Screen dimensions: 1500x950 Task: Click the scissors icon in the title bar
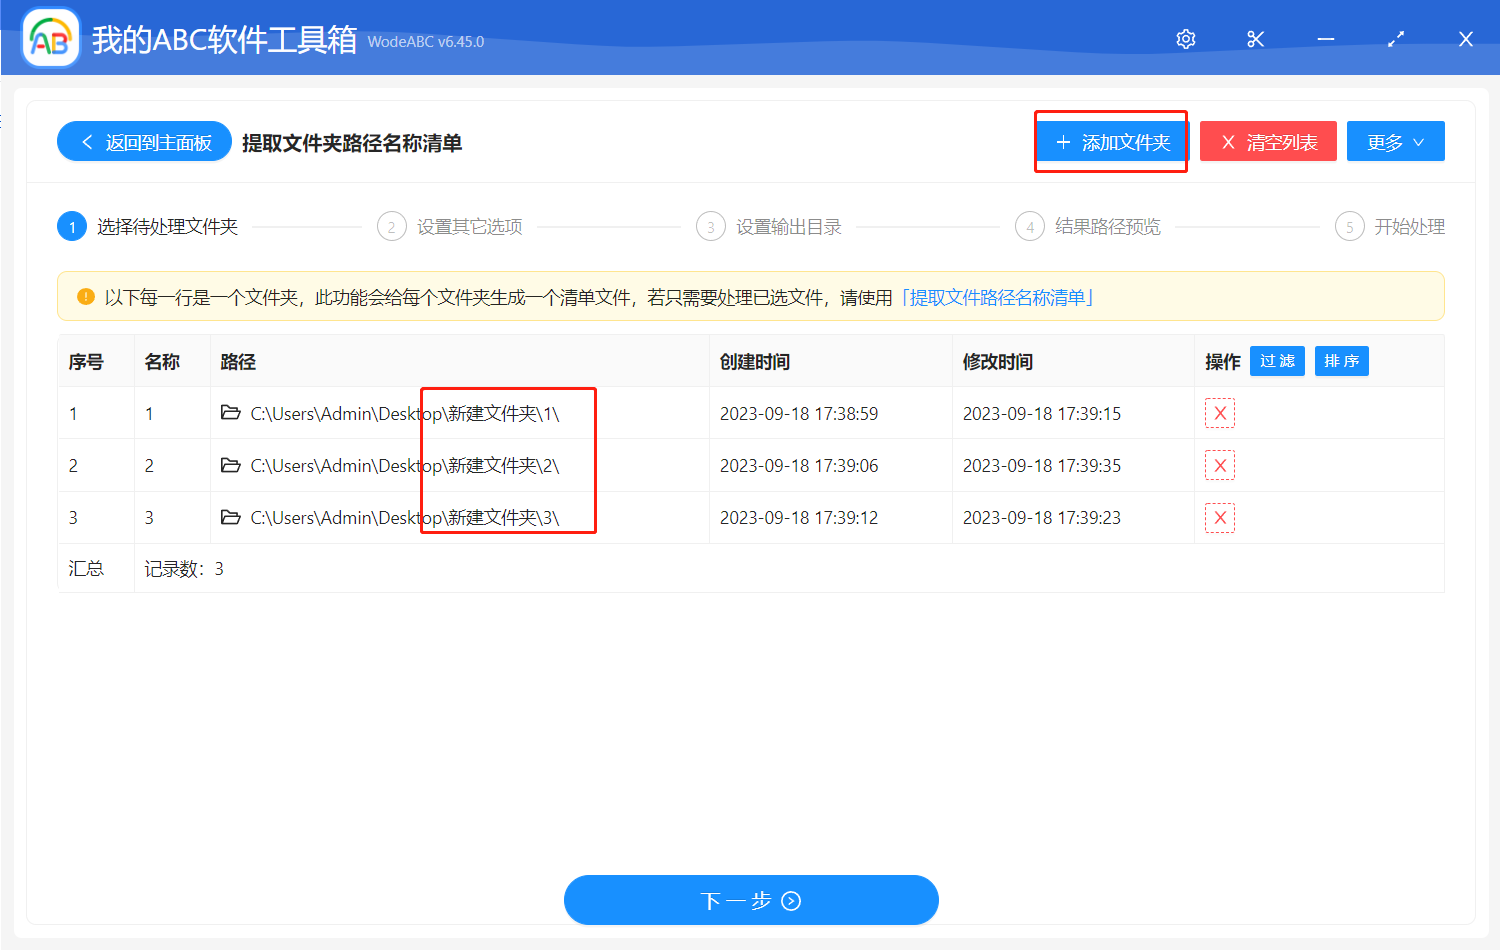tap(1255, 38)
